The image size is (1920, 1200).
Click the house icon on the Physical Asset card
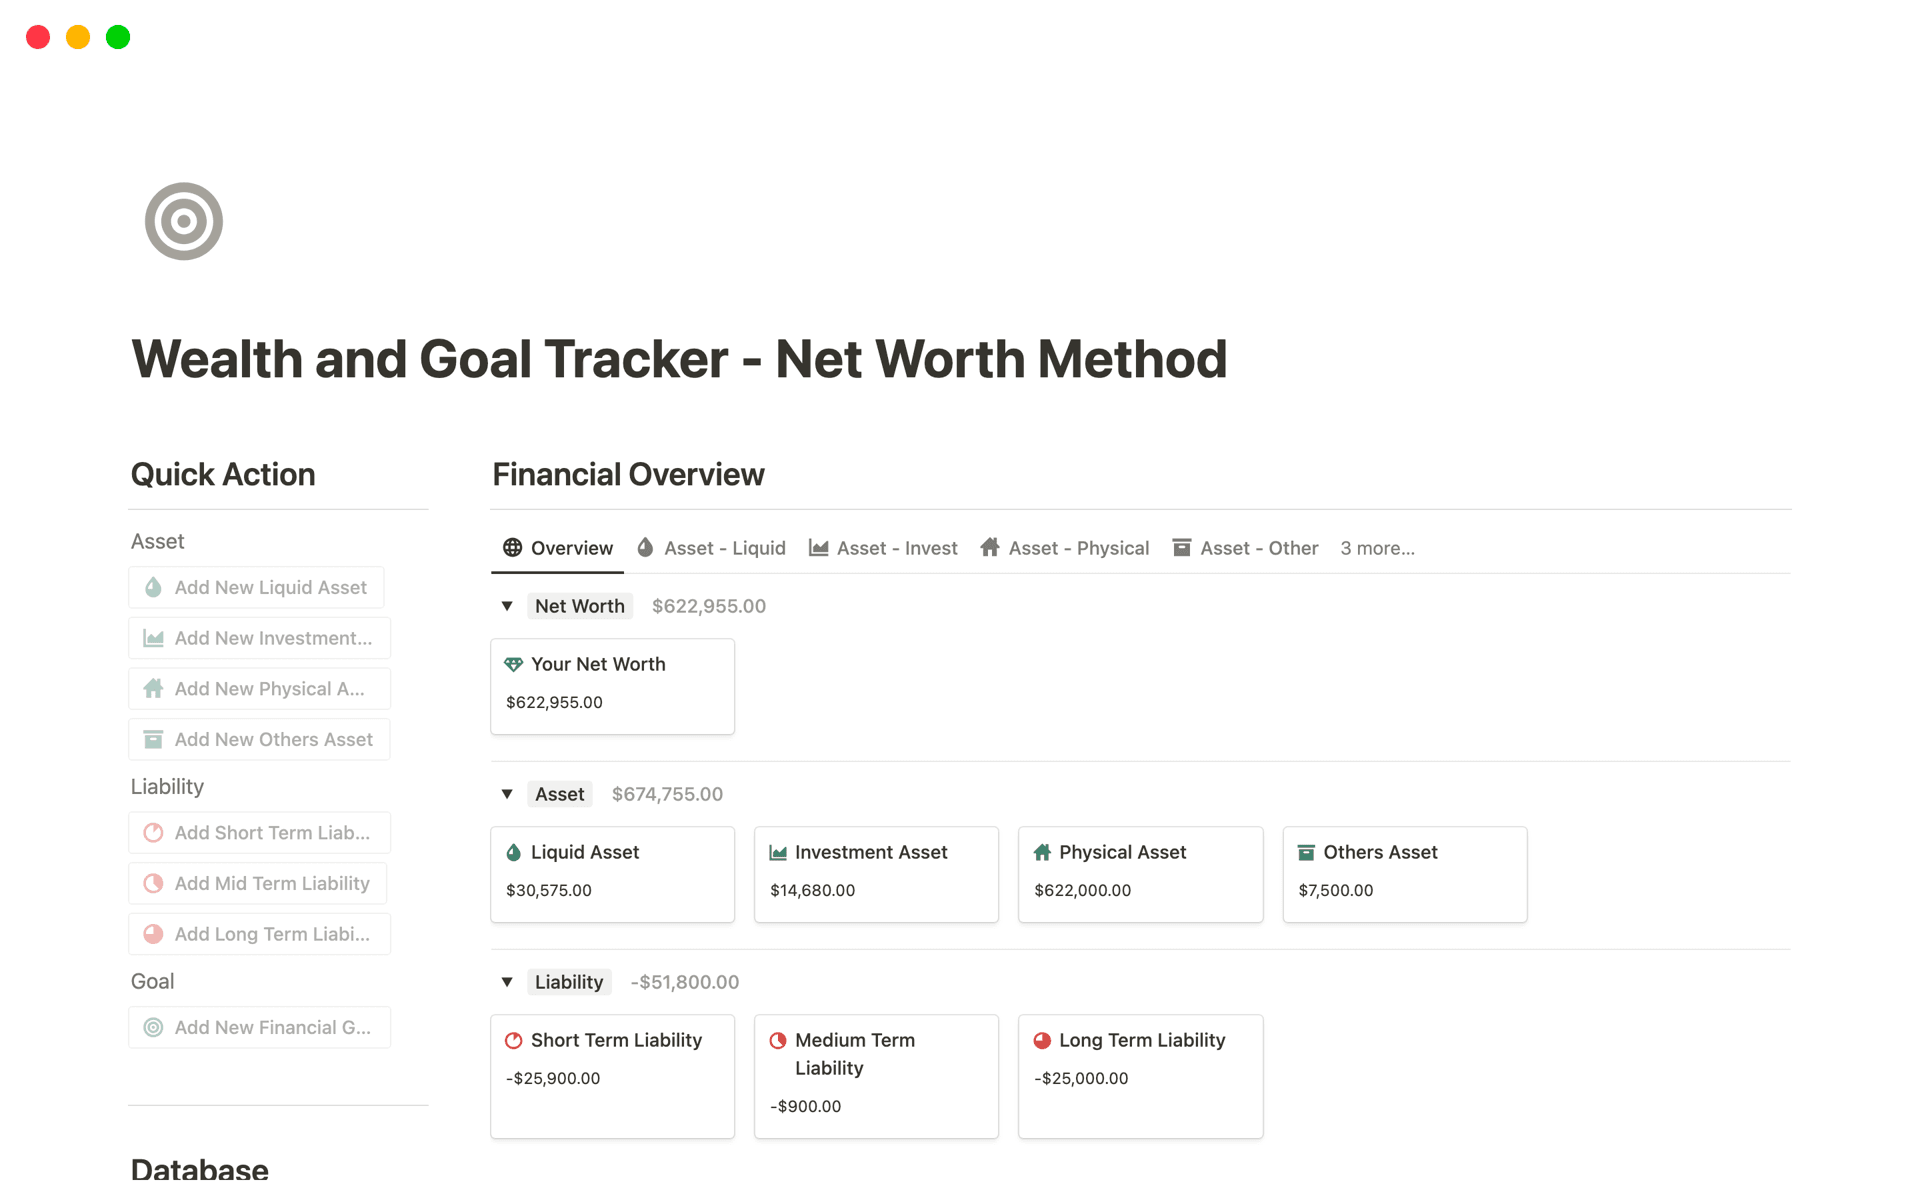tap(1041, 852)
